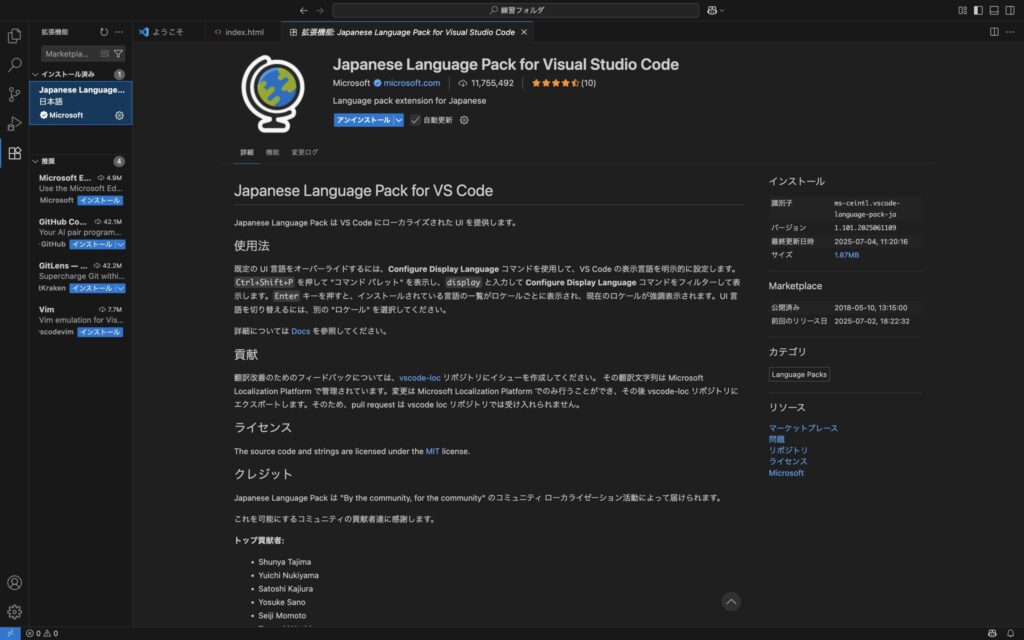The image size is (1024, 640).
Task: Open the MIT license link
Action: click(432, 451)
